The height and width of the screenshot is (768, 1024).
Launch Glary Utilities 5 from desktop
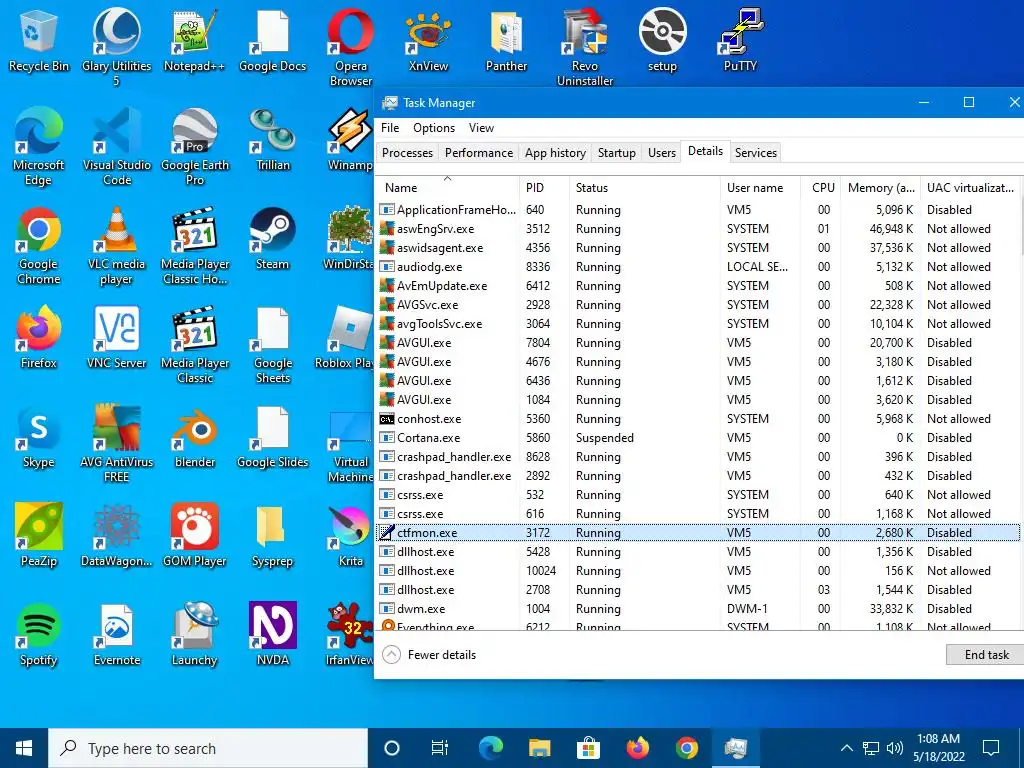coord(116,47)
